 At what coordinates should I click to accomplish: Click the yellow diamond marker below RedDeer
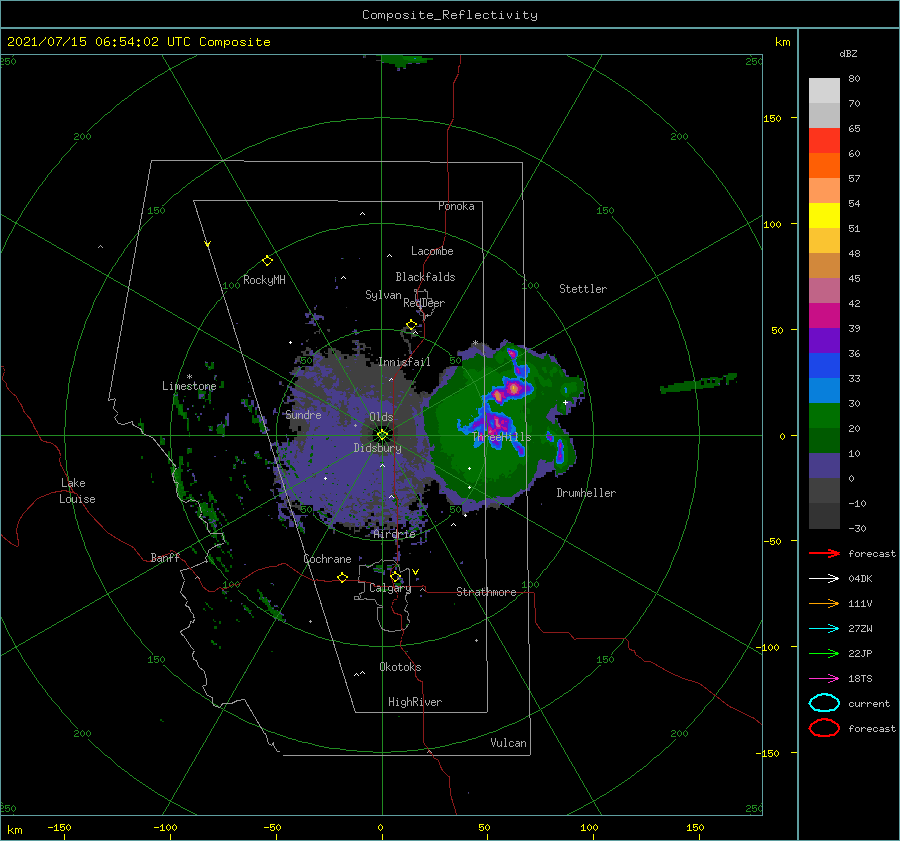(412, 325)
